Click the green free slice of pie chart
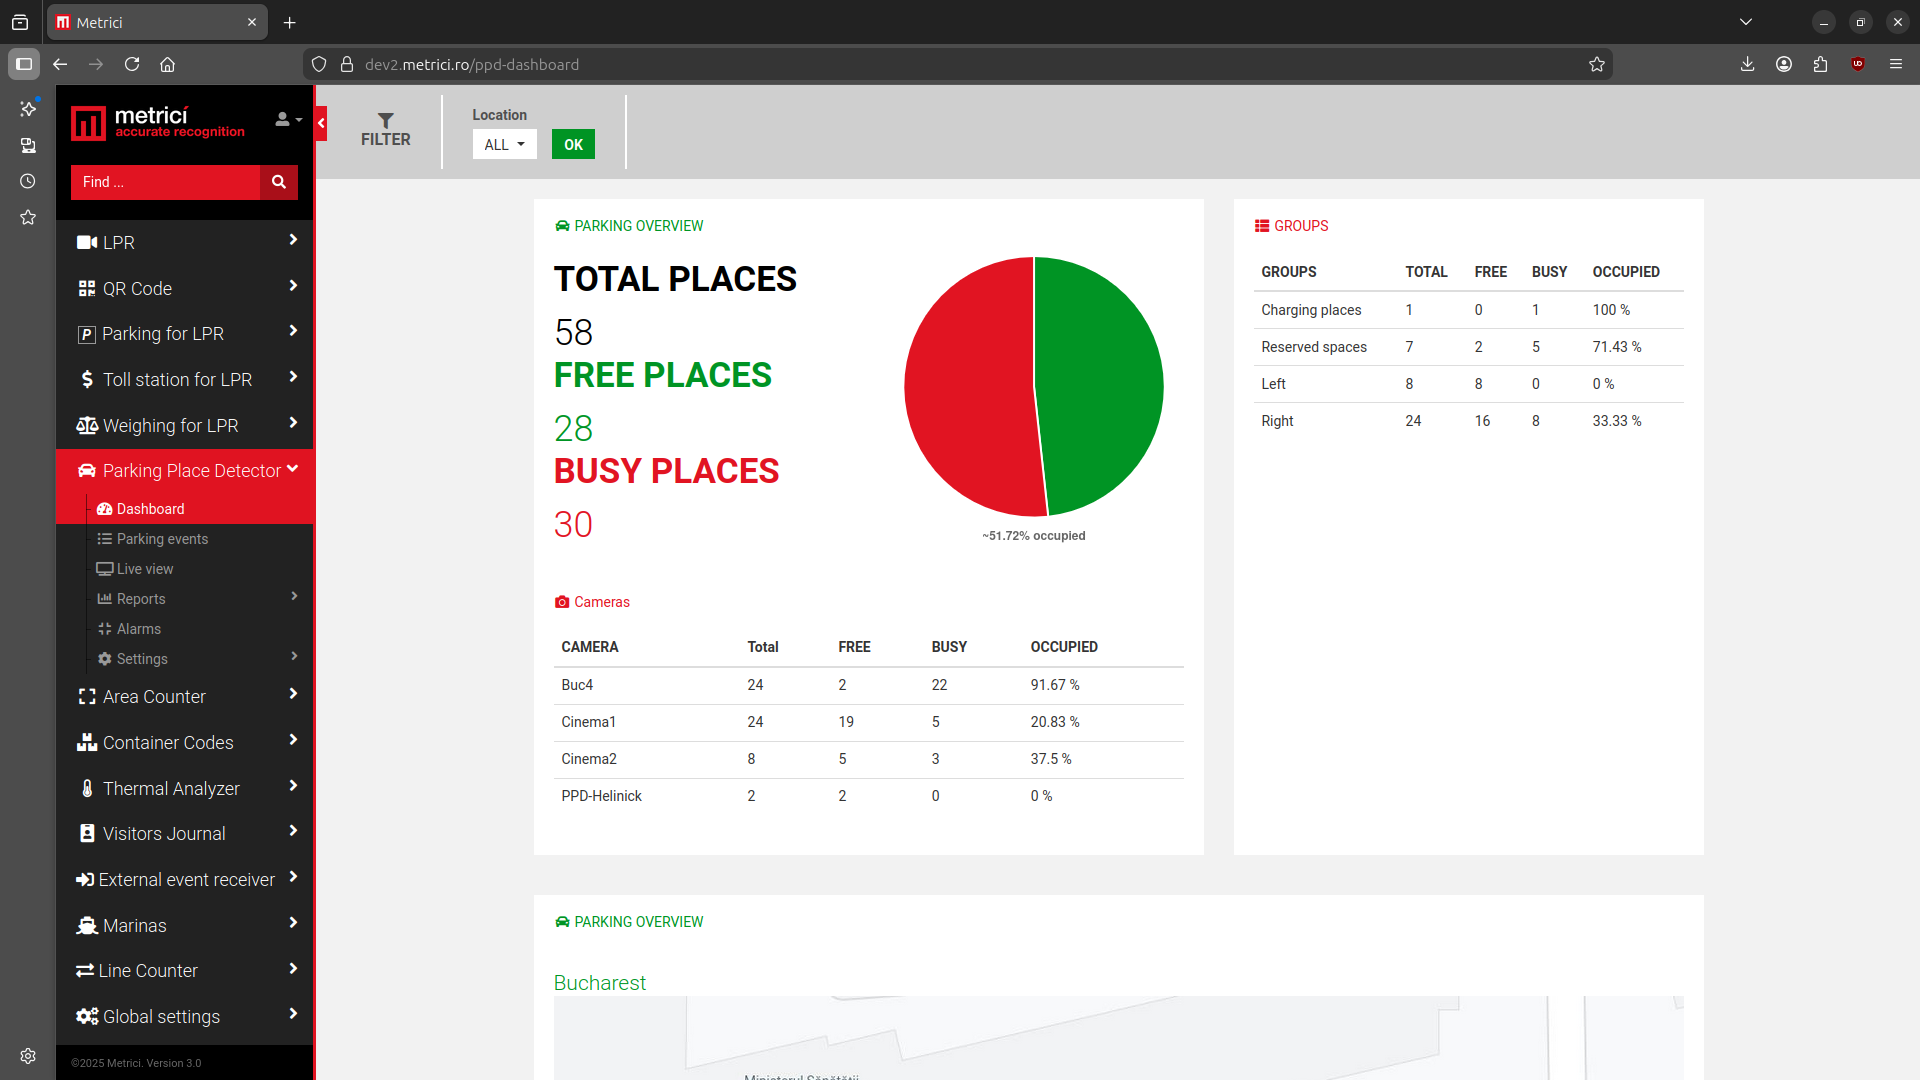Viewport: 1920px width, 1080px height. coord(1100,385)
